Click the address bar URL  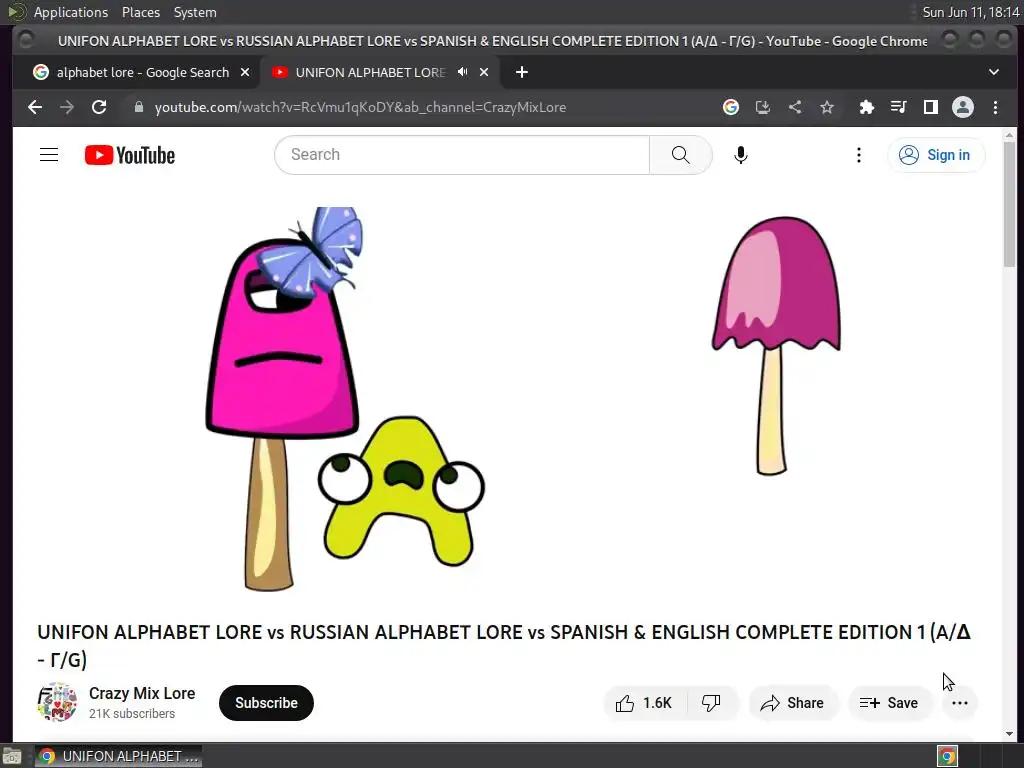tap(360, 107)
